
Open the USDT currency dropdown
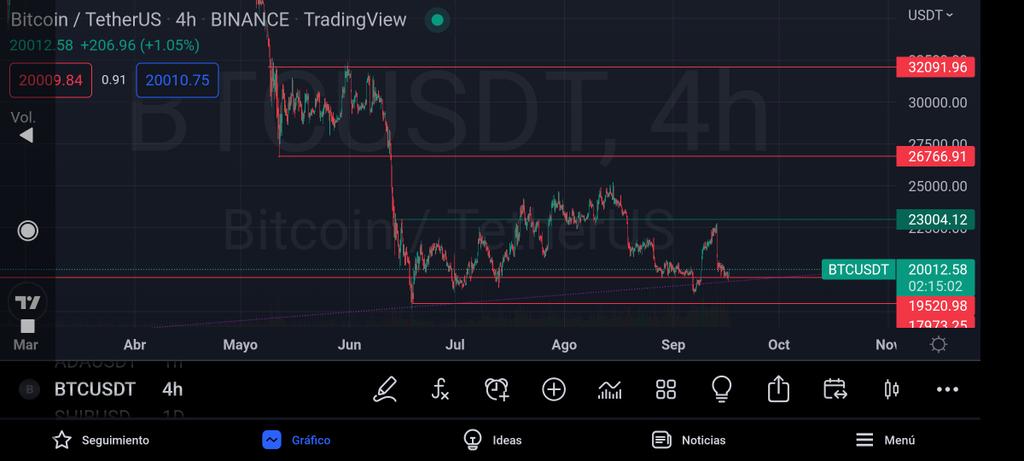[930, 15]
